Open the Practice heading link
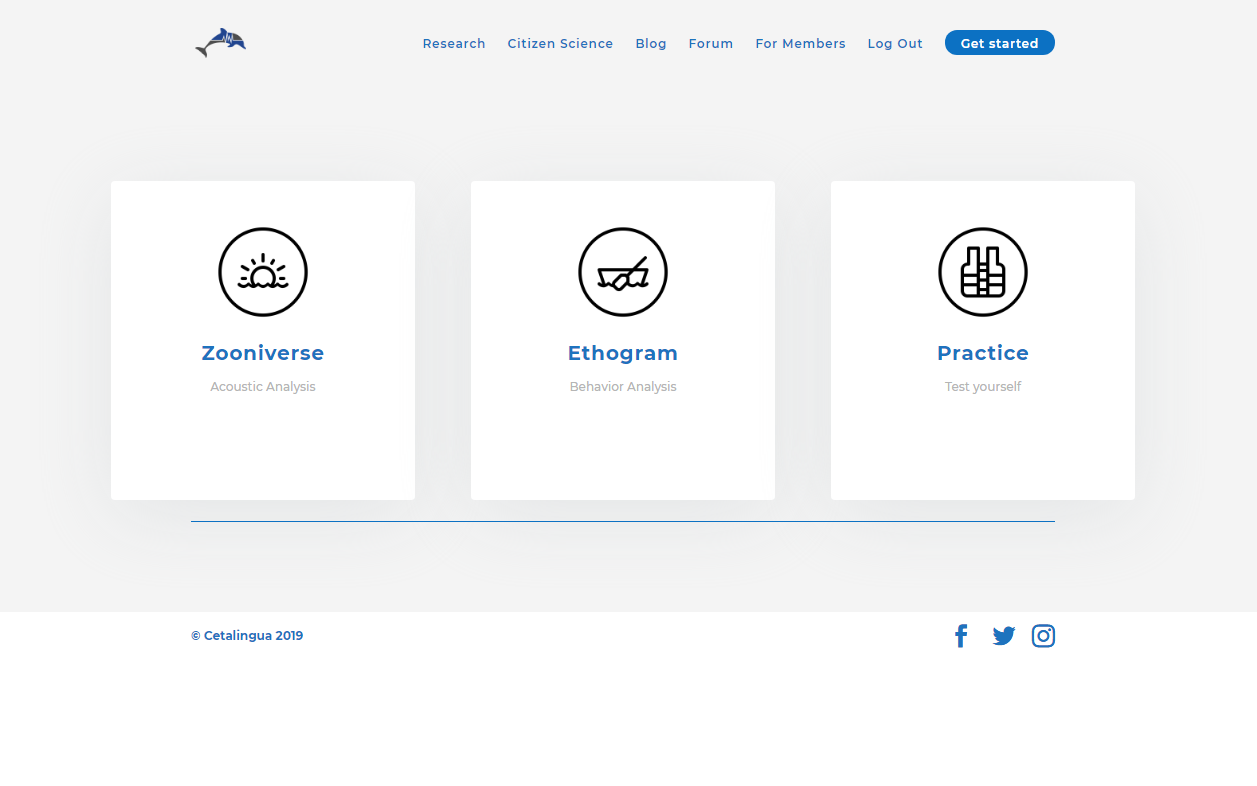1257x786 pixels. pyautogui.click(x=983, y=353)
